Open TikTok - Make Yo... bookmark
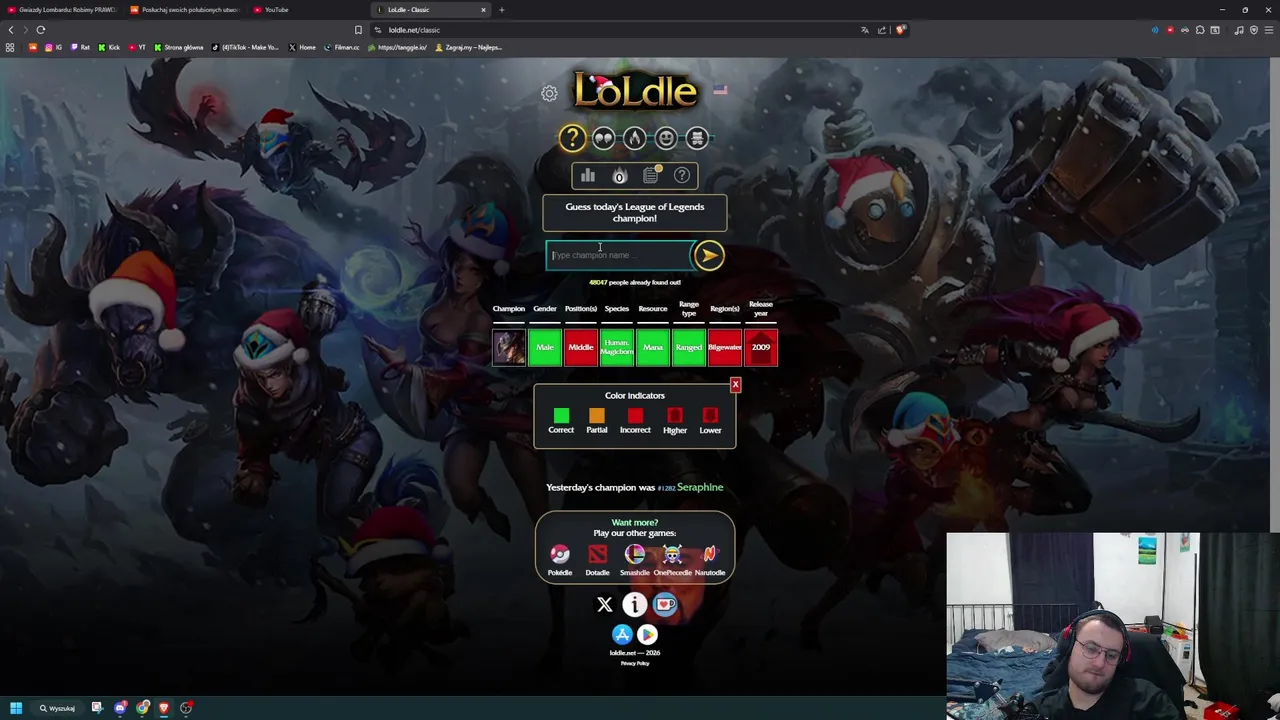The image size is (1280, 720). coord(245,47)
